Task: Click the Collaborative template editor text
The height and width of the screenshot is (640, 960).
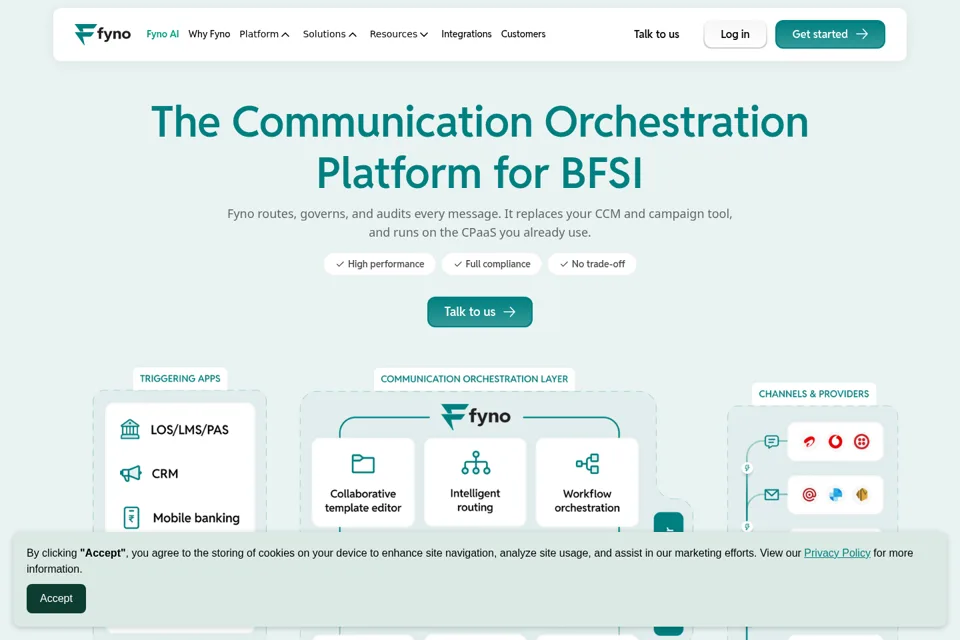Action: (x=363, y=501)
